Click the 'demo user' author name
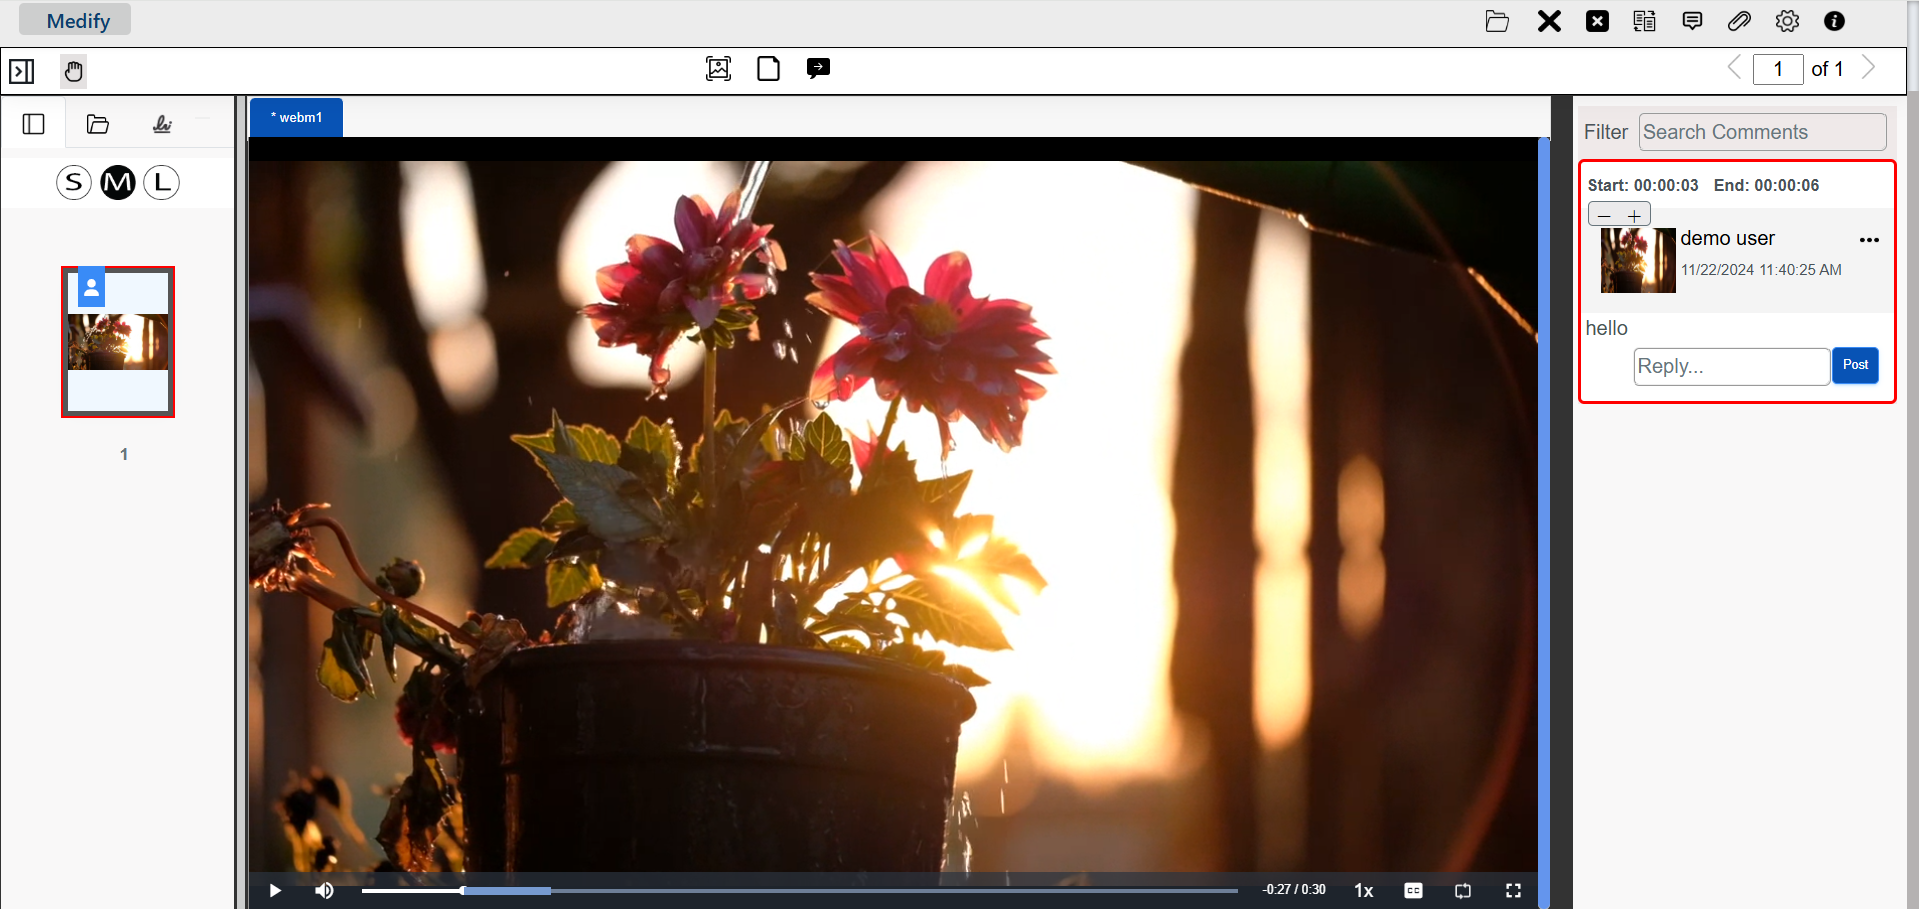Image resolution: width=1919 pixels, height=909 pixels. point(1727,238)
